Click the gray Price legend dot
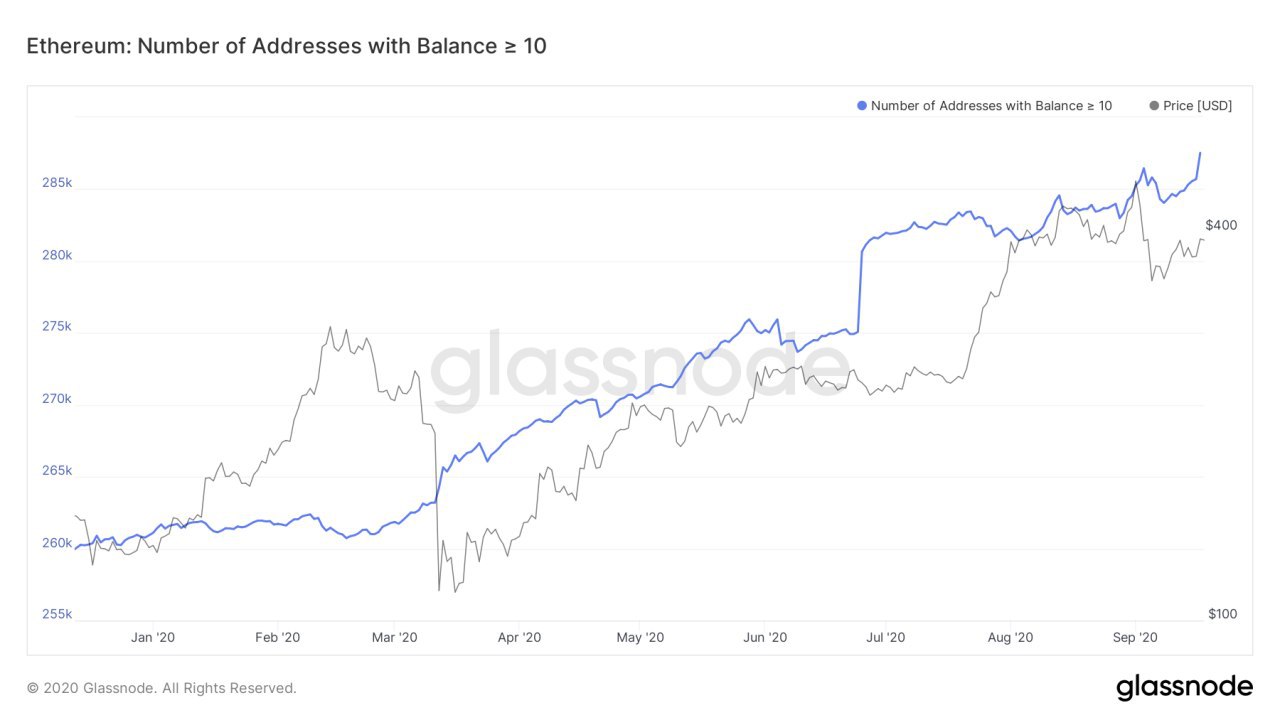 point(1154,106)
